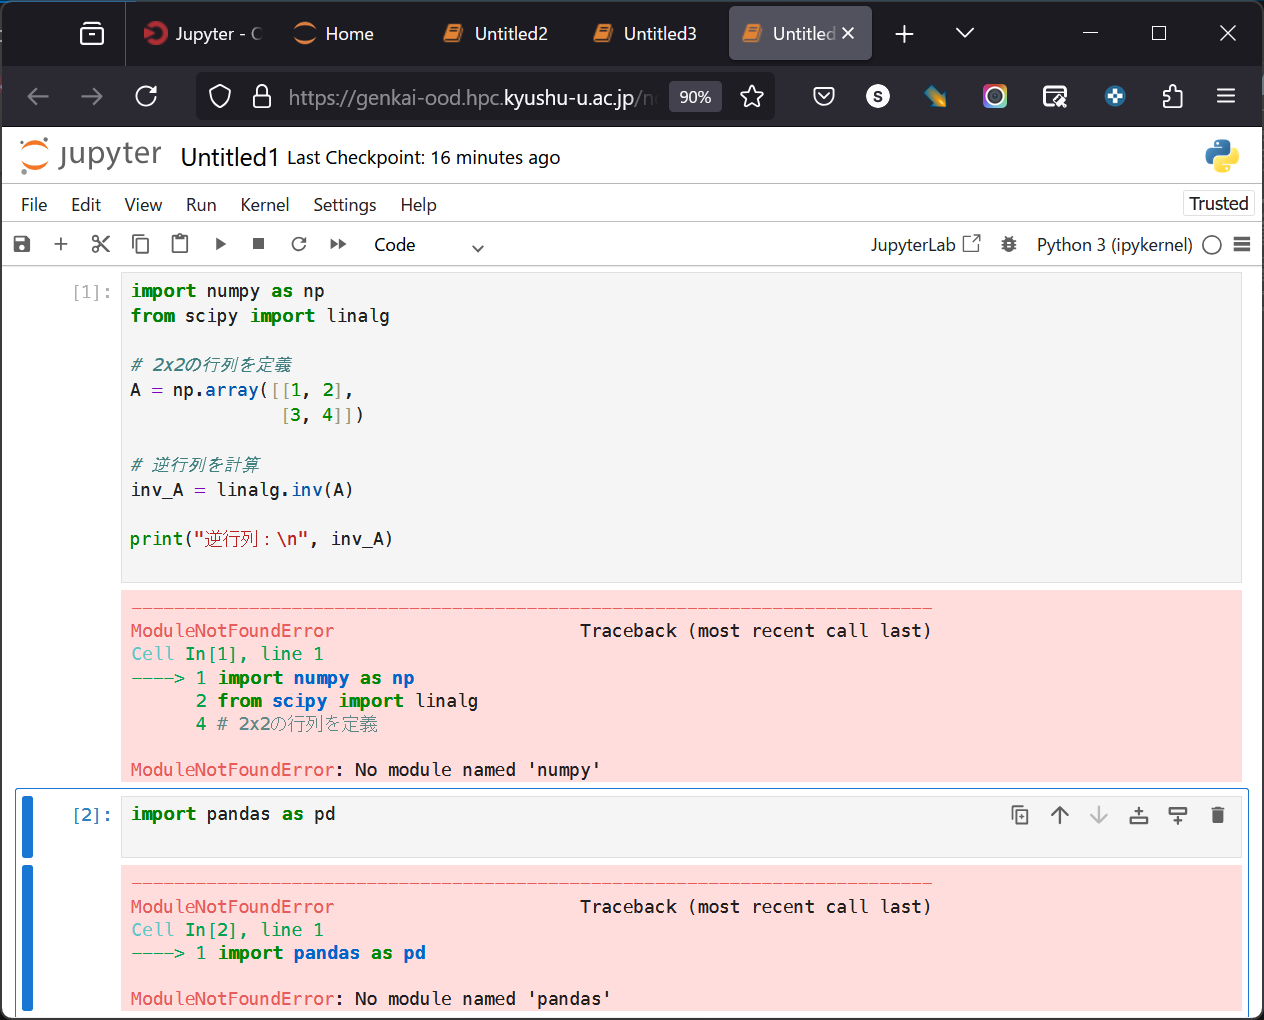Click the tracking protection shield icon
Image resolution: width=1264 pixels, height=1020 pixels.
220,96
